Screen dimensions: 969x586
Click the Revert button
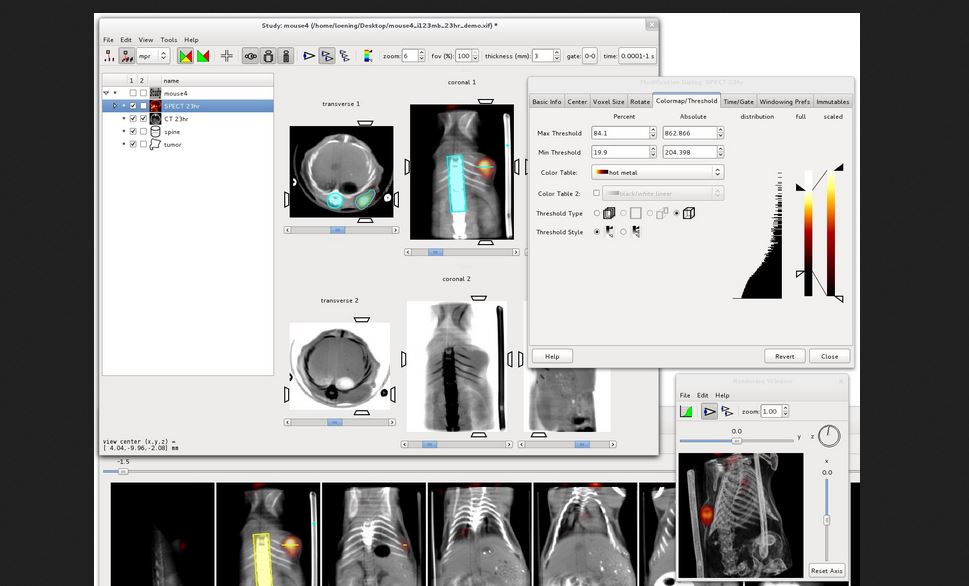pyautogui.click(x=785, y=356)
